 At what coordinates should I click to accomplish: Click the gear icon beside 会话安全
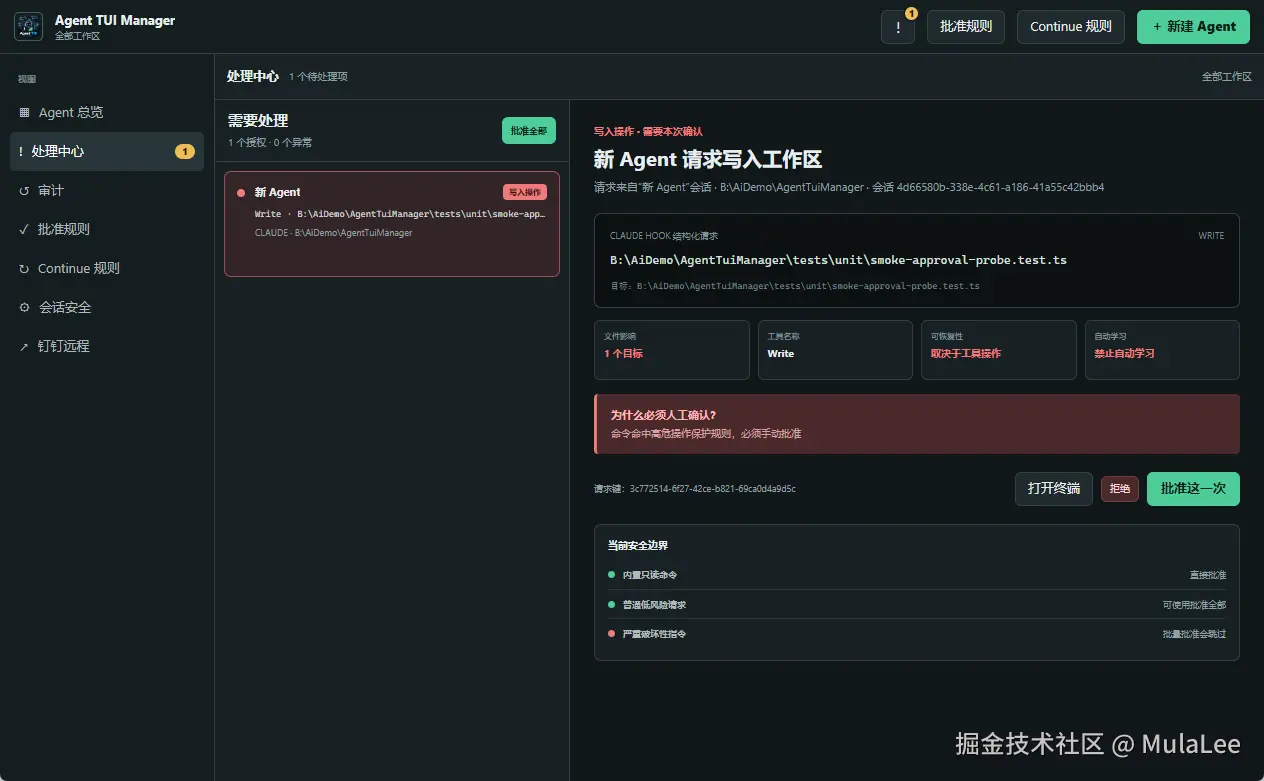tap(24, 307)
